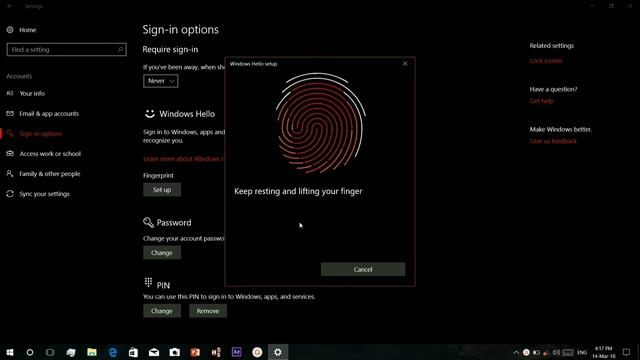Screen dimensions: 640x360
Task: Click the volume speaker icon
Action: pyautogui.click(x=556, y=353)
